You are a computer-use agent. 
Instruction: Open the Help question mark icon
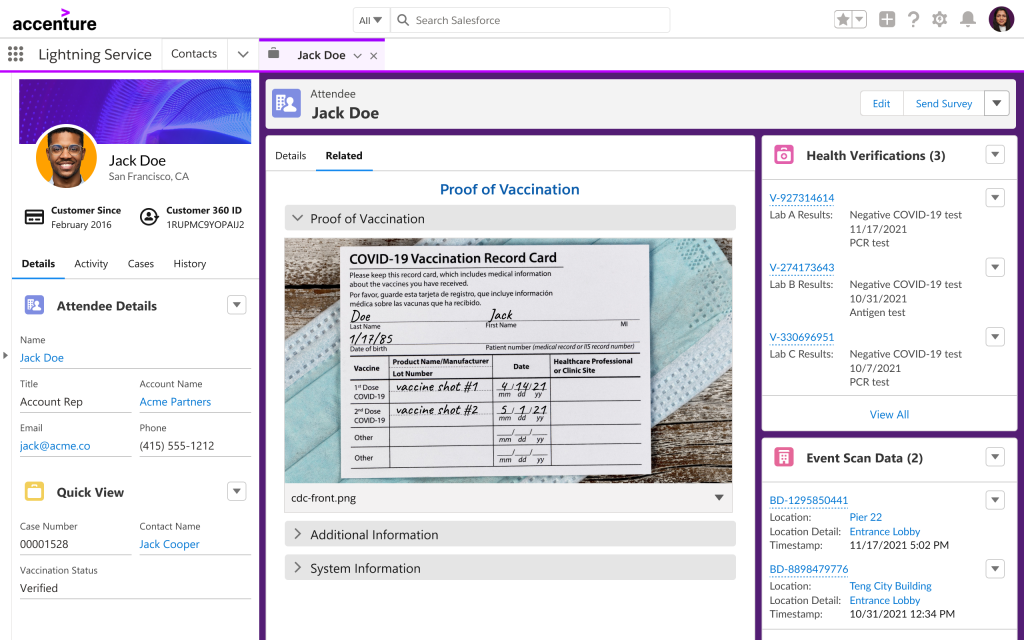point(913,19)
